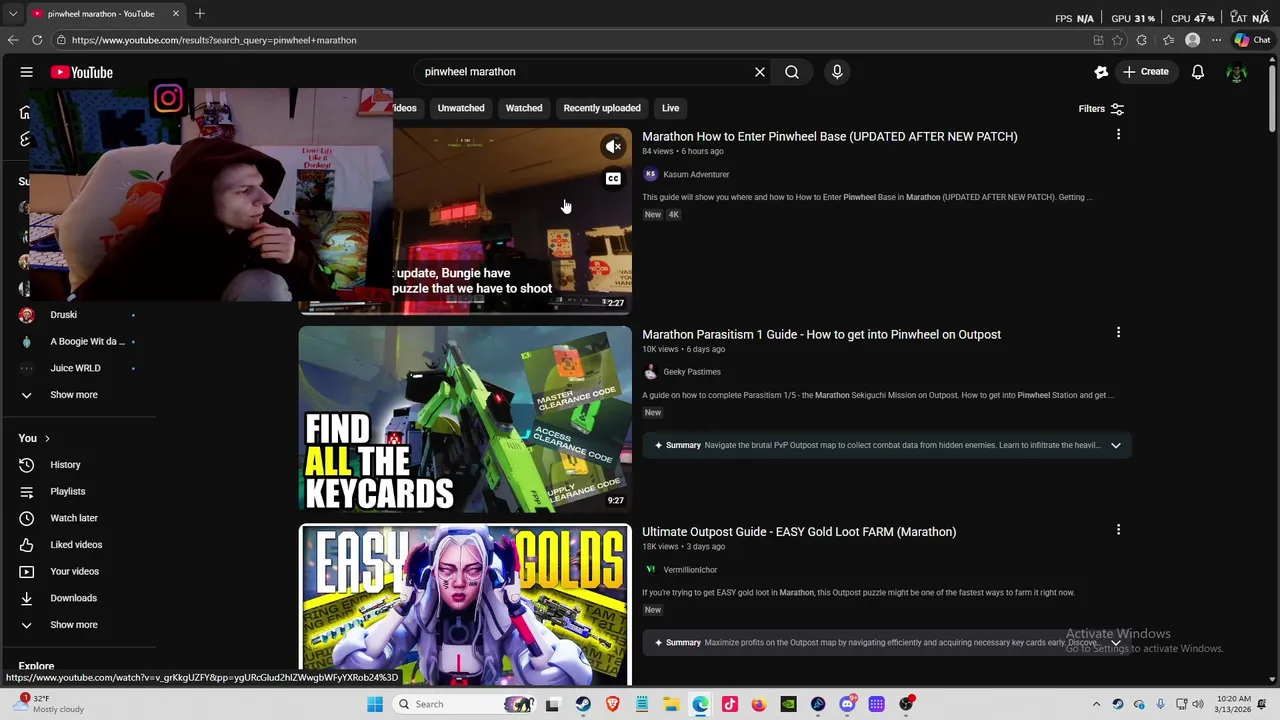Clear the search query with the X
Viewport: 1280px width, 720px height.
pos(760,72)
